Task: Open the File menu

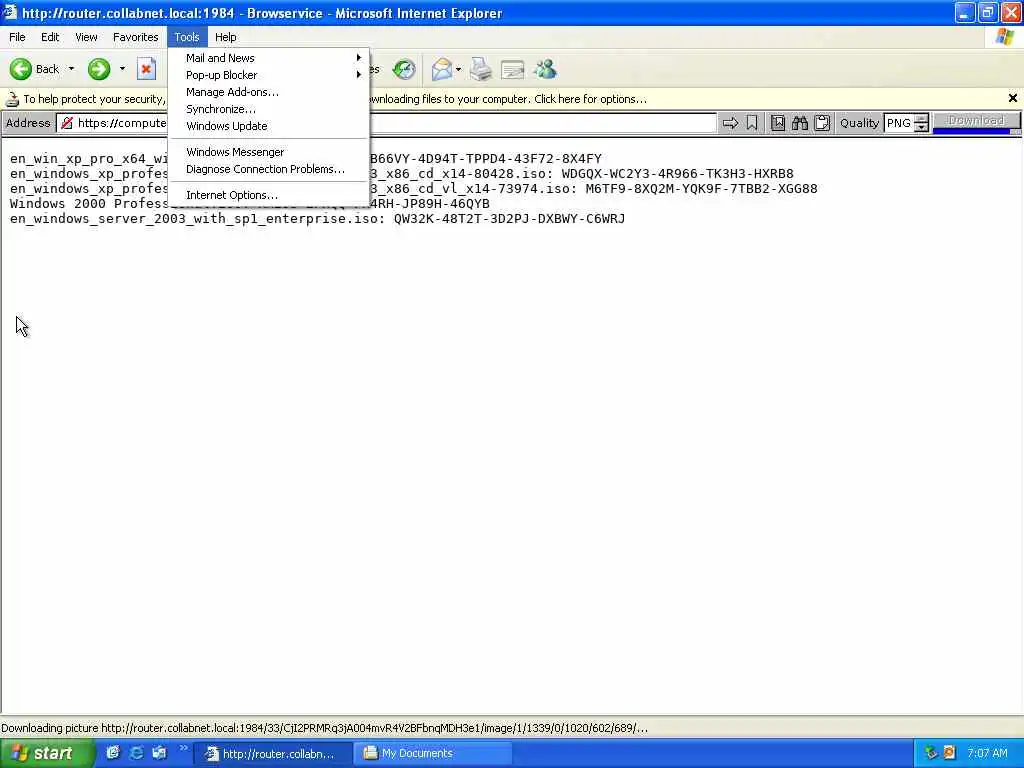Action: coord(17,37)
